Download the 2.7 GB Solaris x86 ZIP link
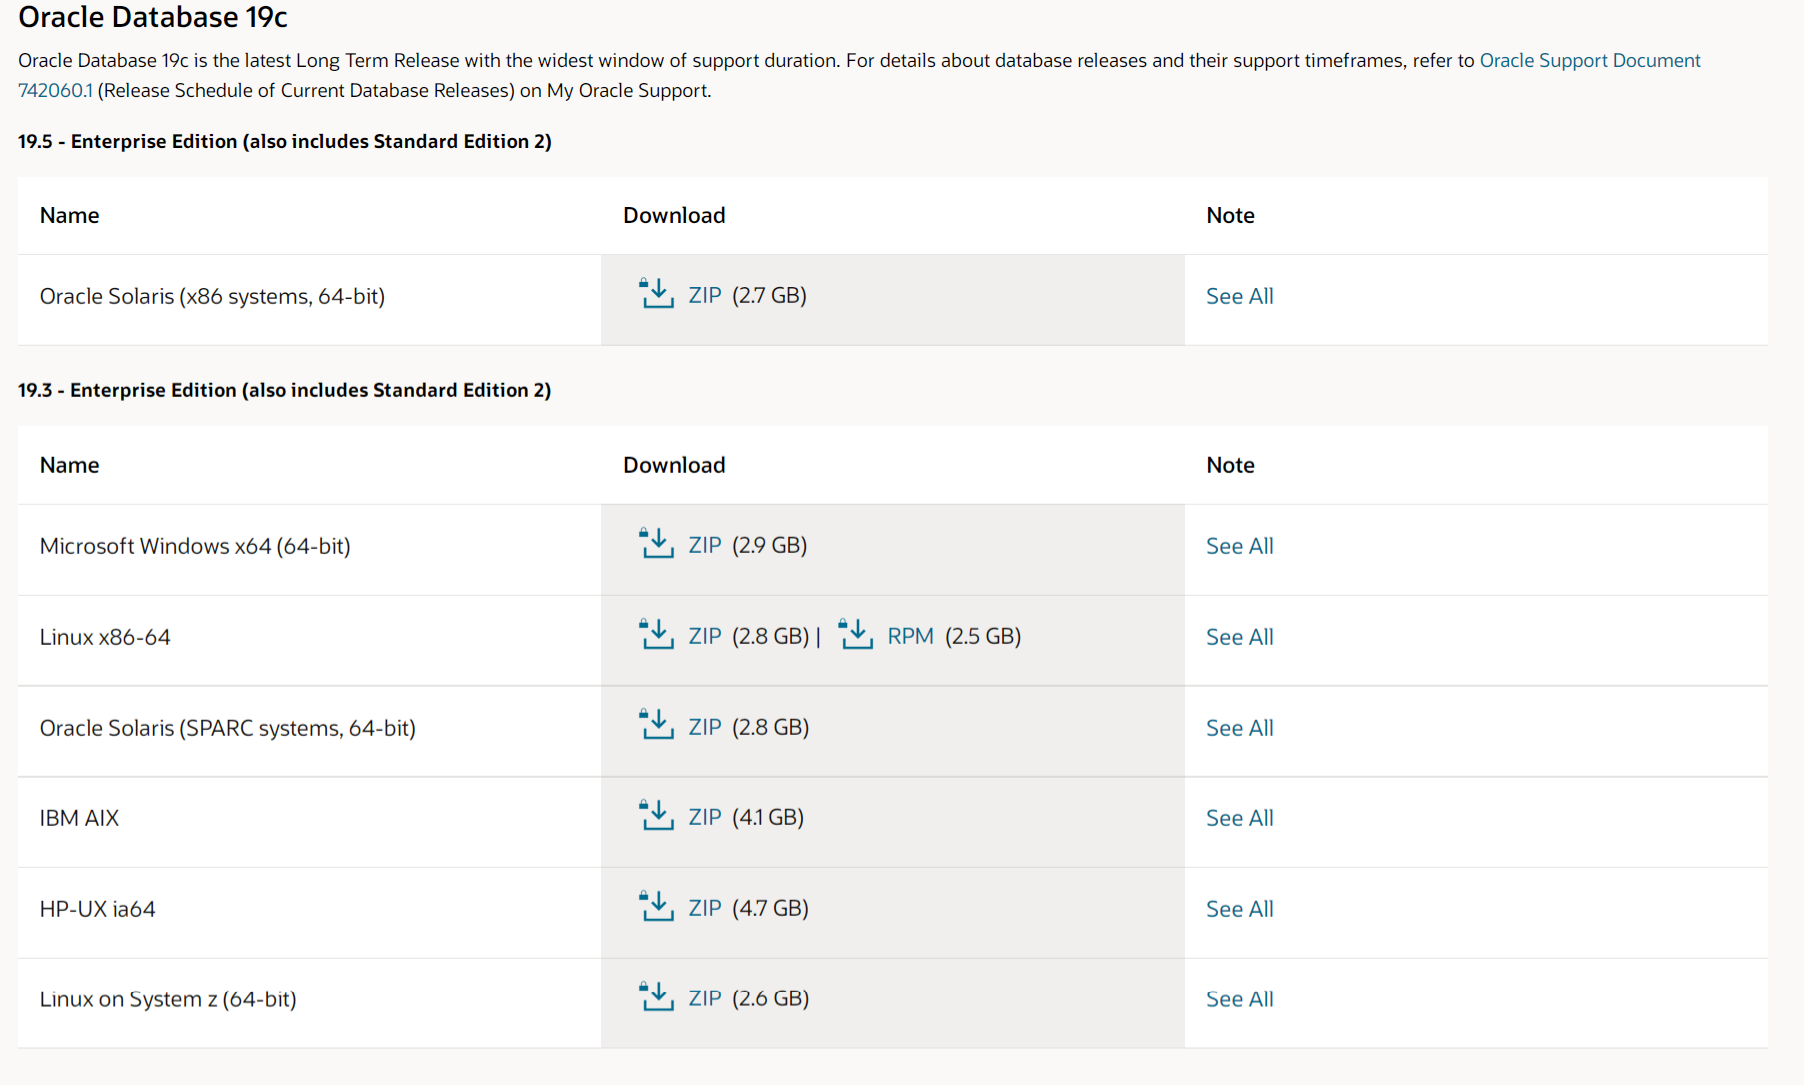Viewport: 1804px width, 1085px height. (705, 295)
